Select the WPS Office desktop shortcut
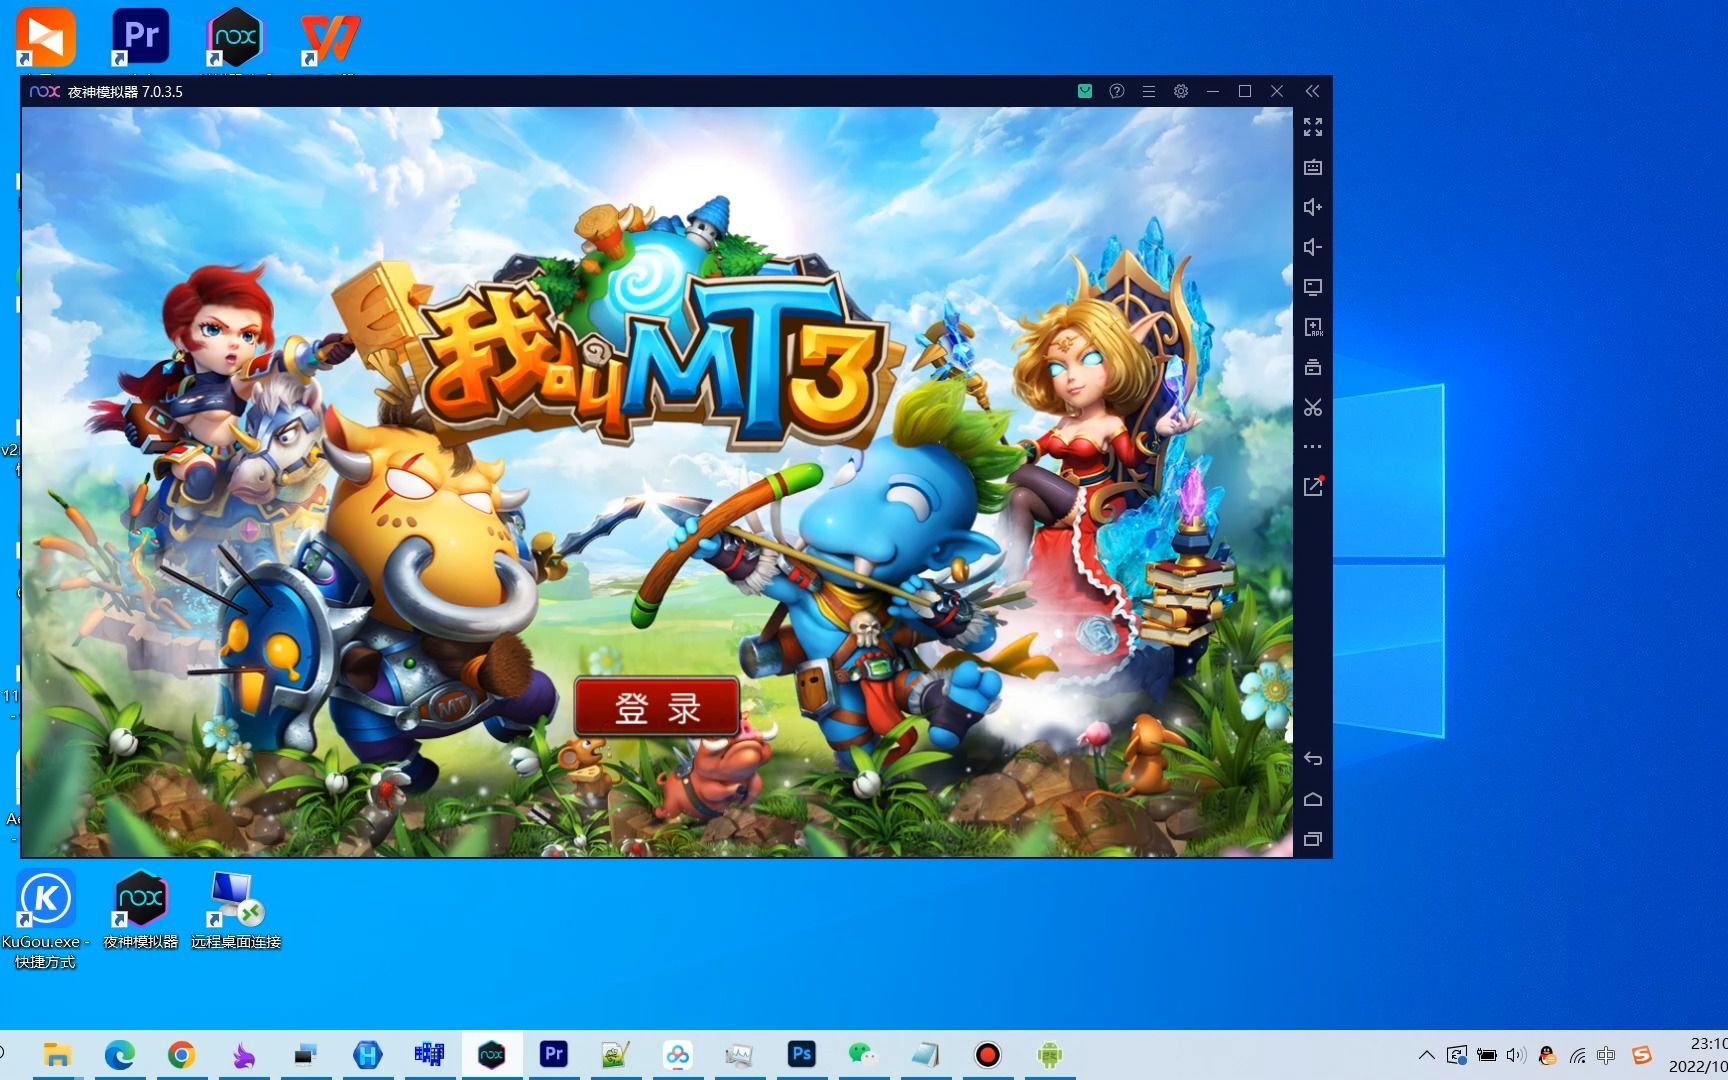This screenshot has height=1080, width=1728. [x=330, y=38]
